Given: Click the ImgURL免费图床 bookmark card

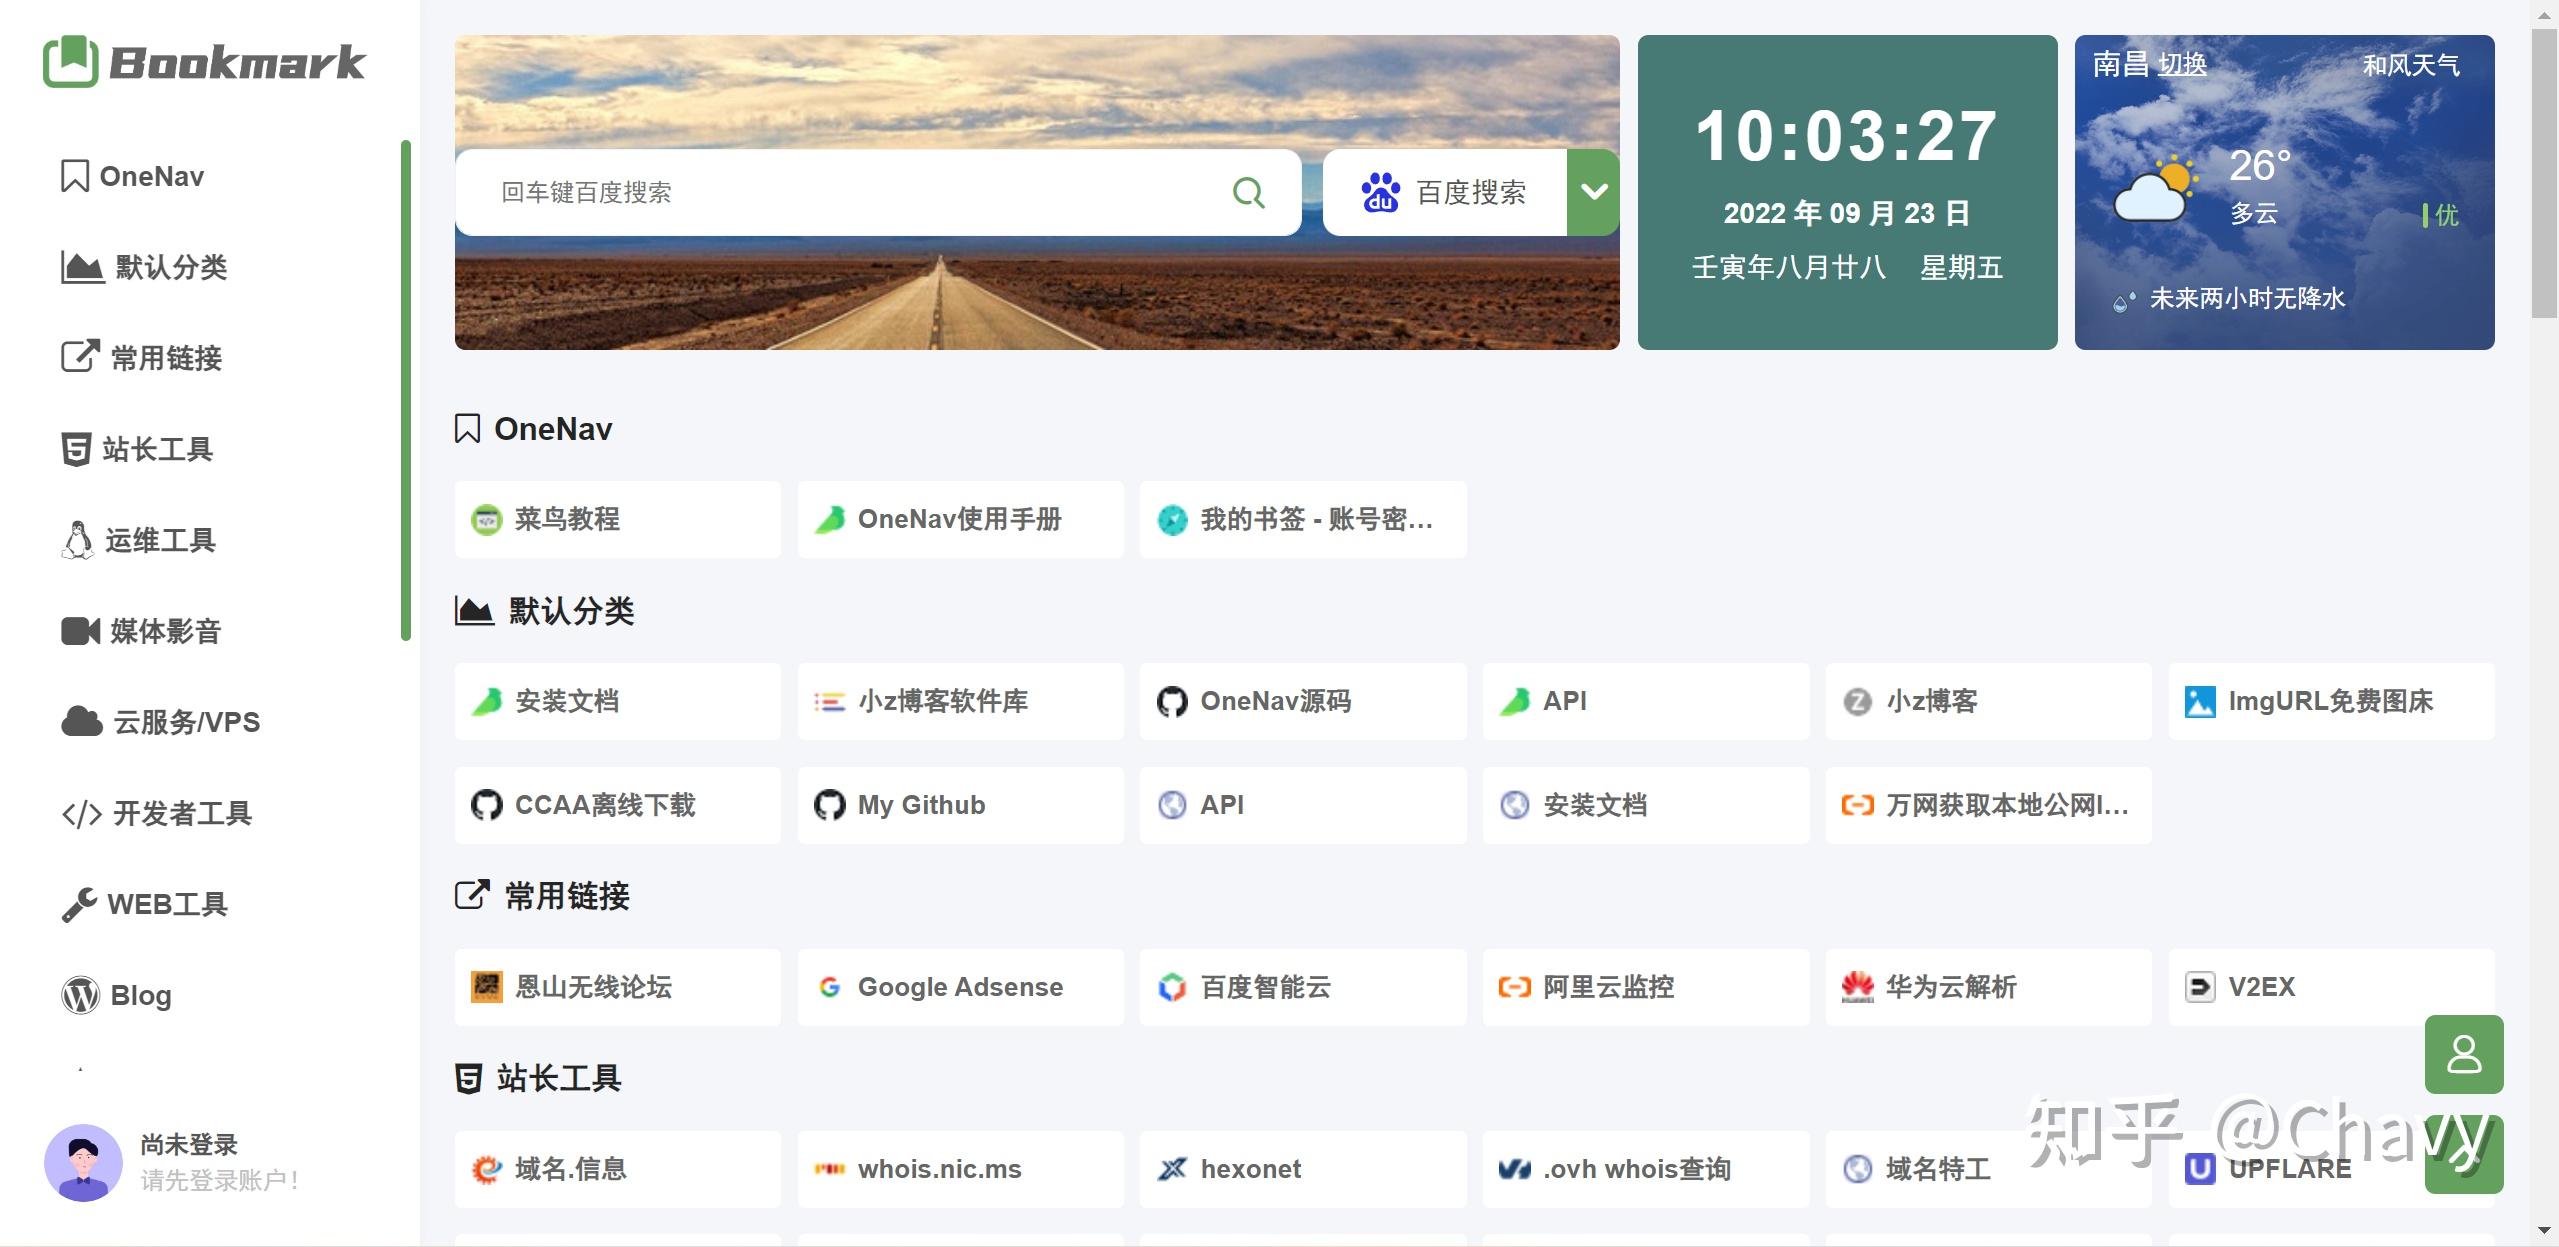Looking at the screenshot, I should click(x=2331, y=701).
